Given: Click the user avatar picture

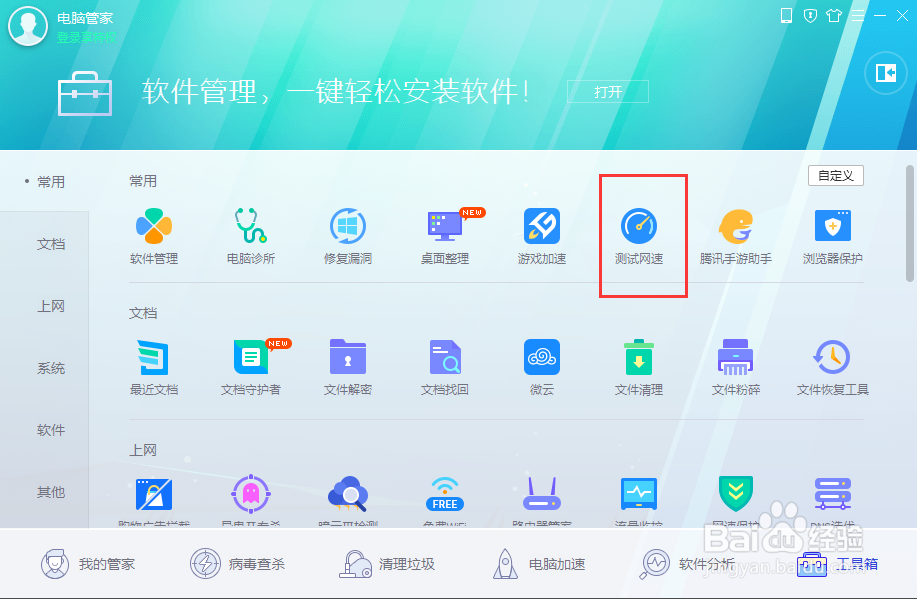Looking at the screenshot, I should point(27,26).
